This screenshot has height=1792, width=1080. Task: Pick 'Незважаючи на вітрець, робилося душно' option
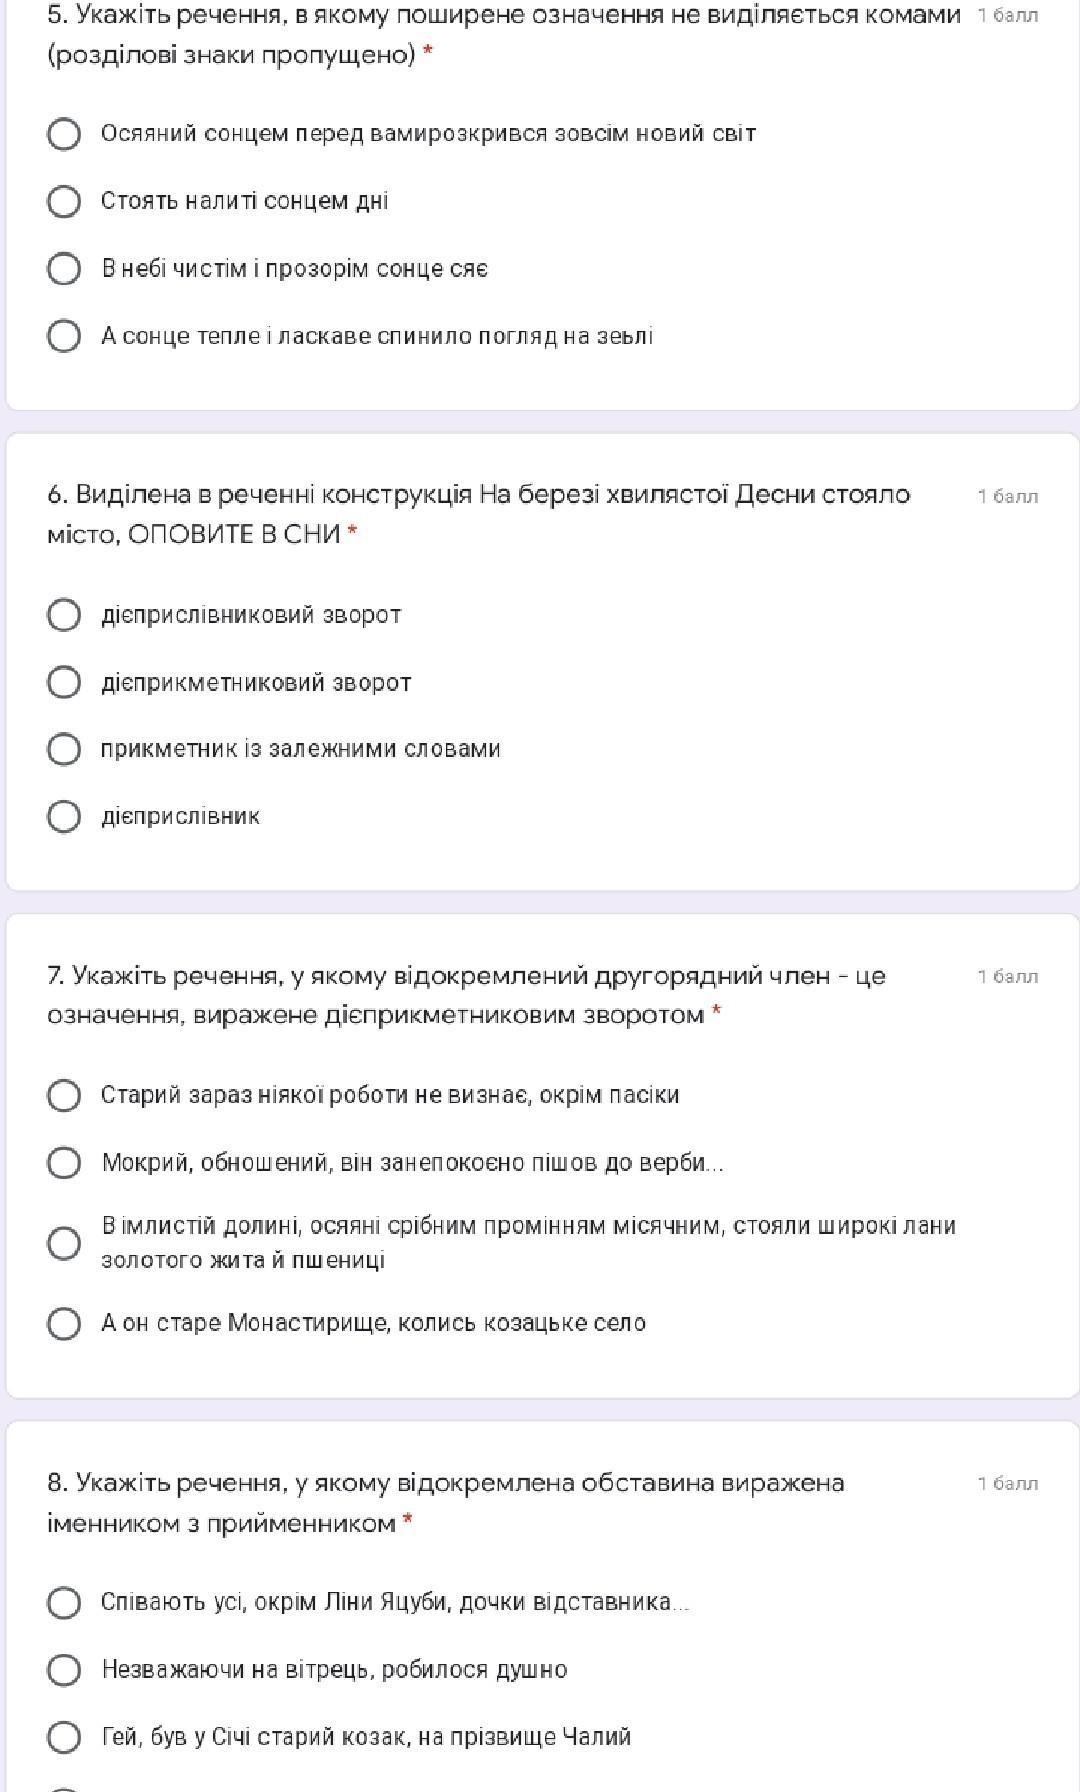[x=64, y=1670]
